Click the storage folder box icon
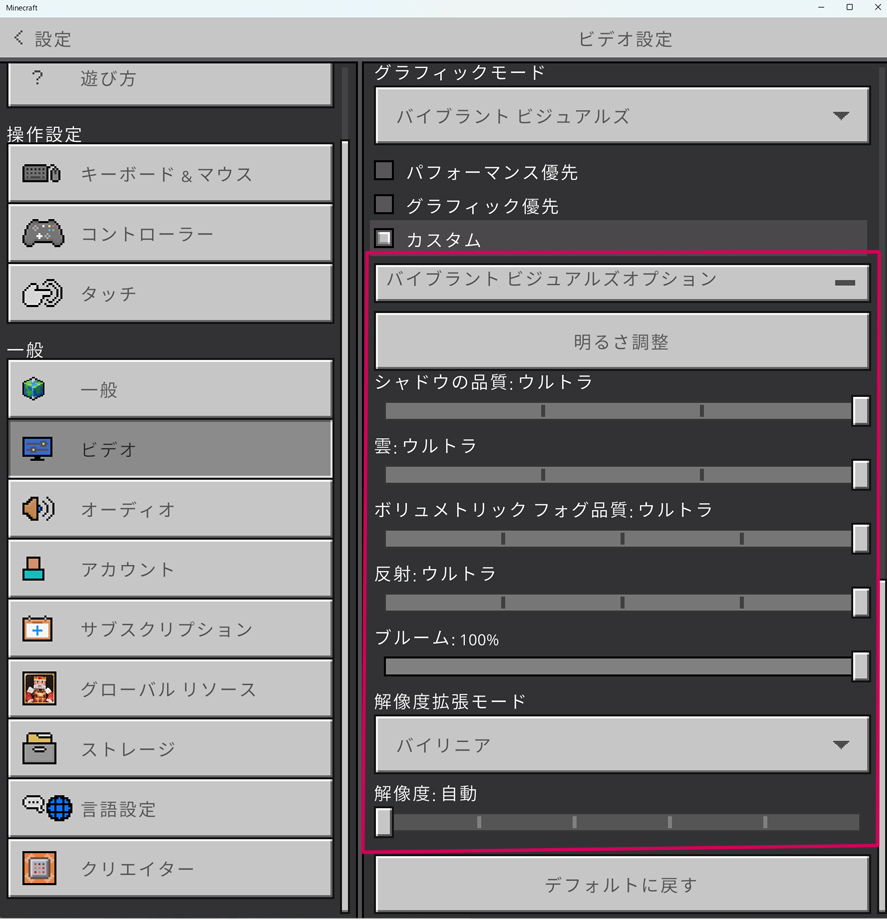 point(39,748)
